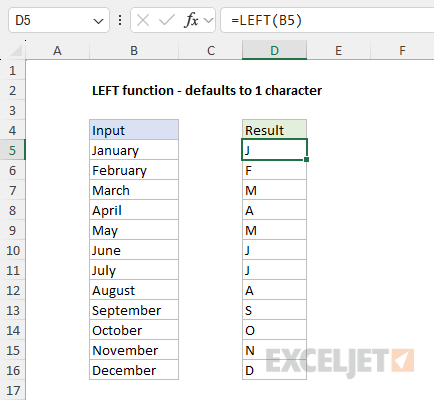Select the cell containing October
Viewport: 434px width, 400px height.
click(134, 330)
